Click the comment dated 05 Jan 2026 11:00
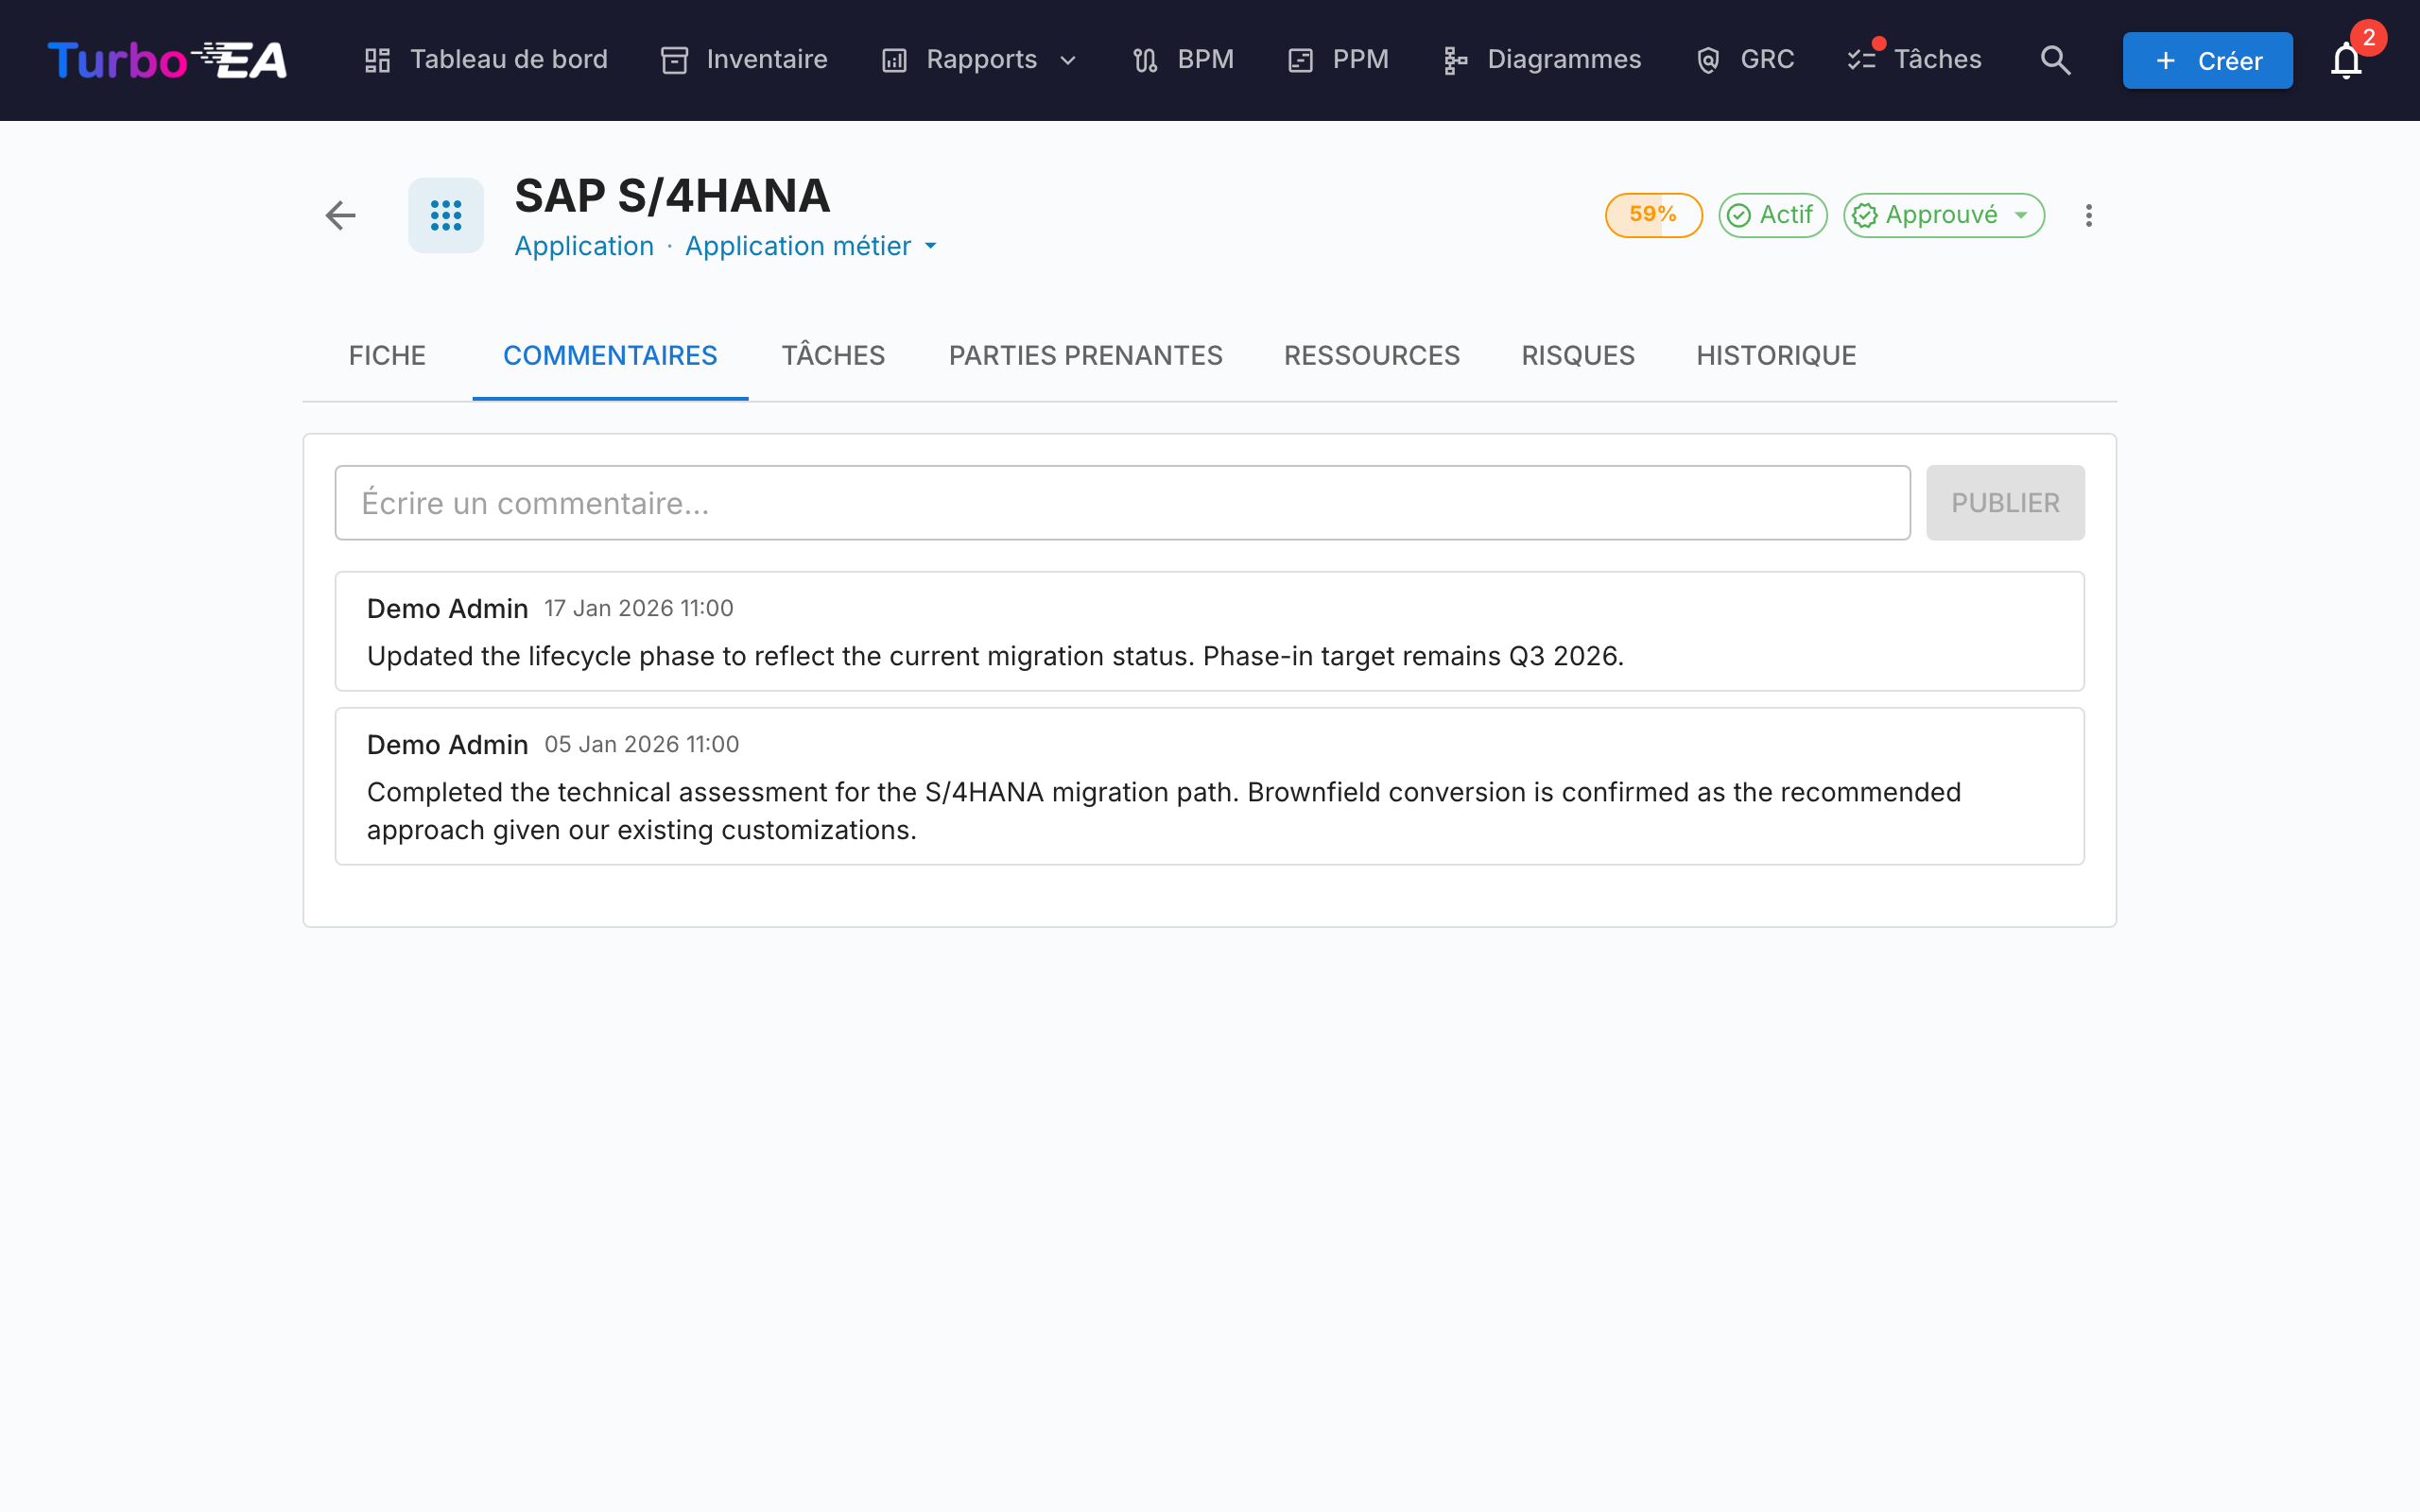Screen dimensions: 2420x1512 coord(1209,786)
